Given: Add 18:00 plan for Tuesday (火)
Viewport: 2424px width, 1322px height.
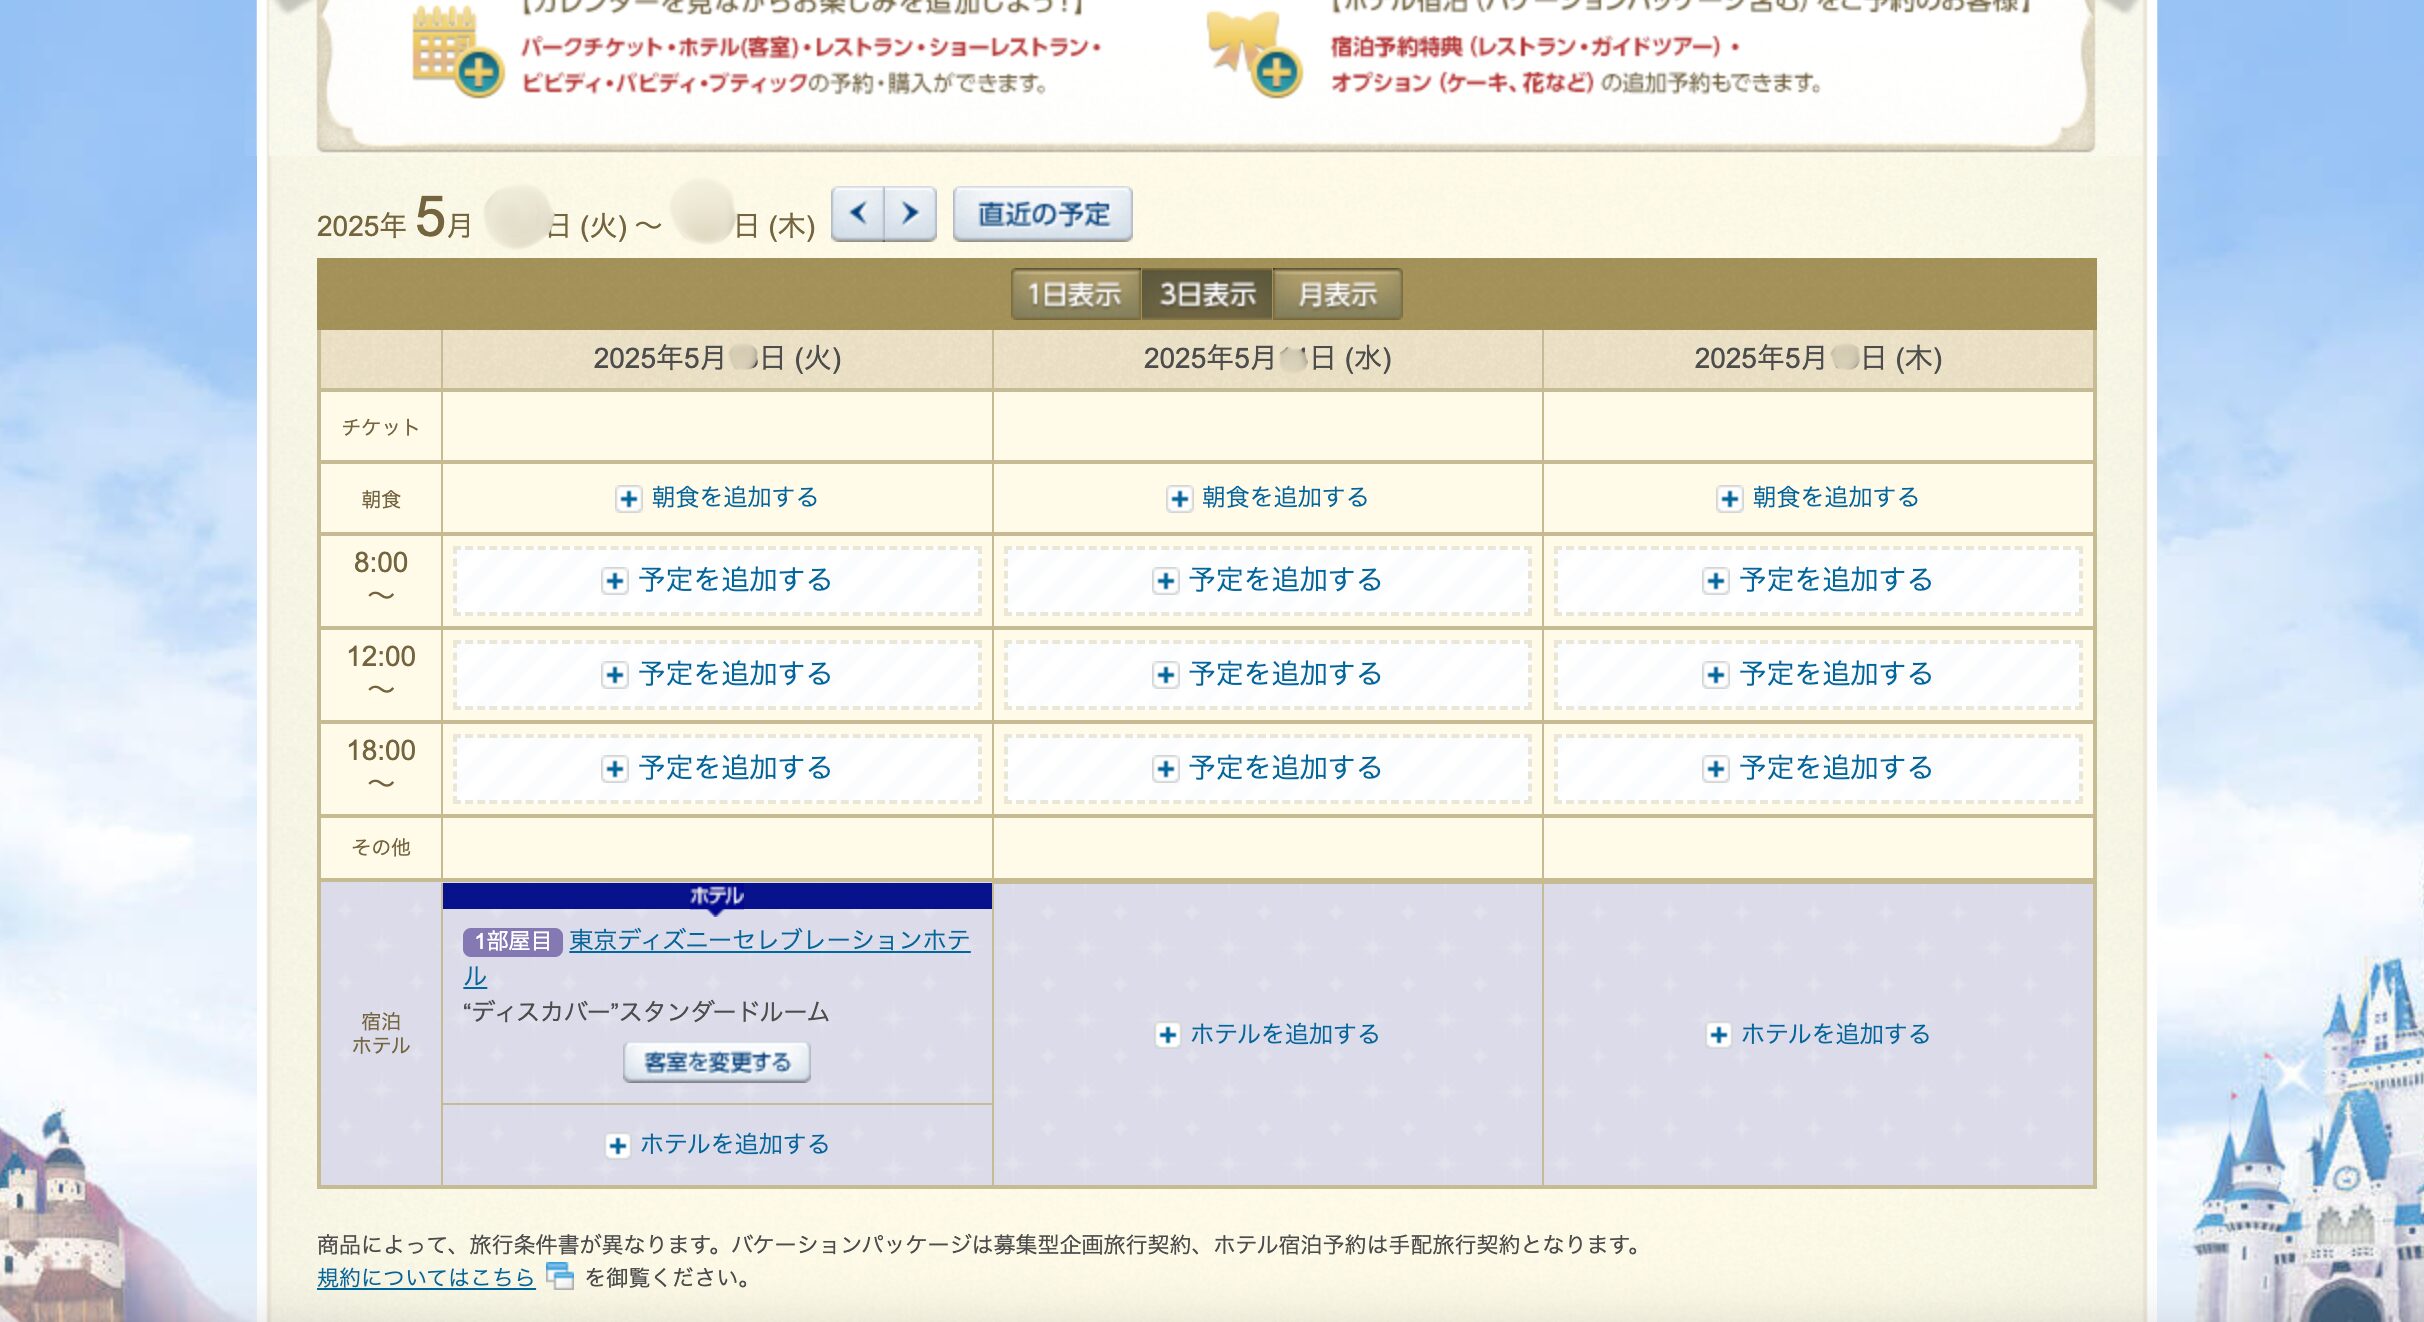Looking at the screenshot, I should [x=717, y=768].
